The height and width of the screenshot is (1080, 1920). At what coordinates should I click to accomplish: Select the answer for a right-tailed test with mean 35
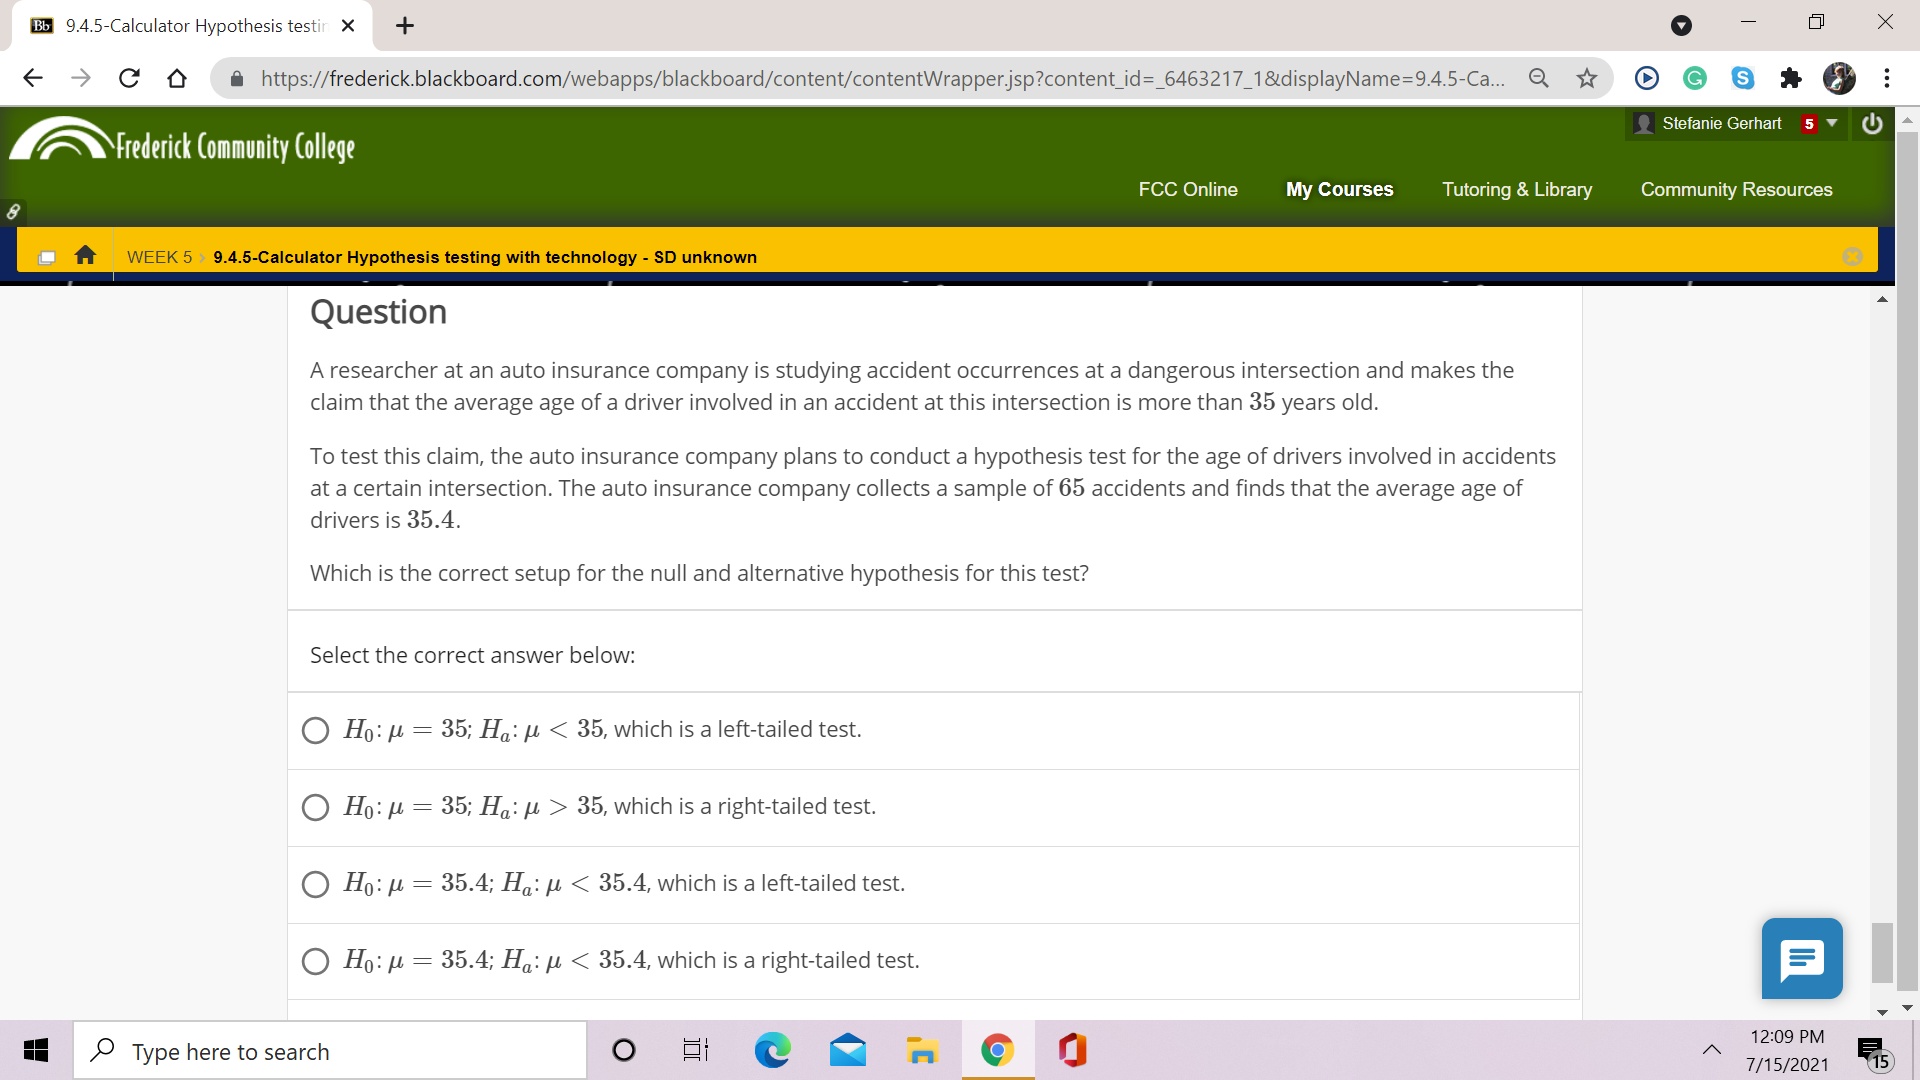315,807
